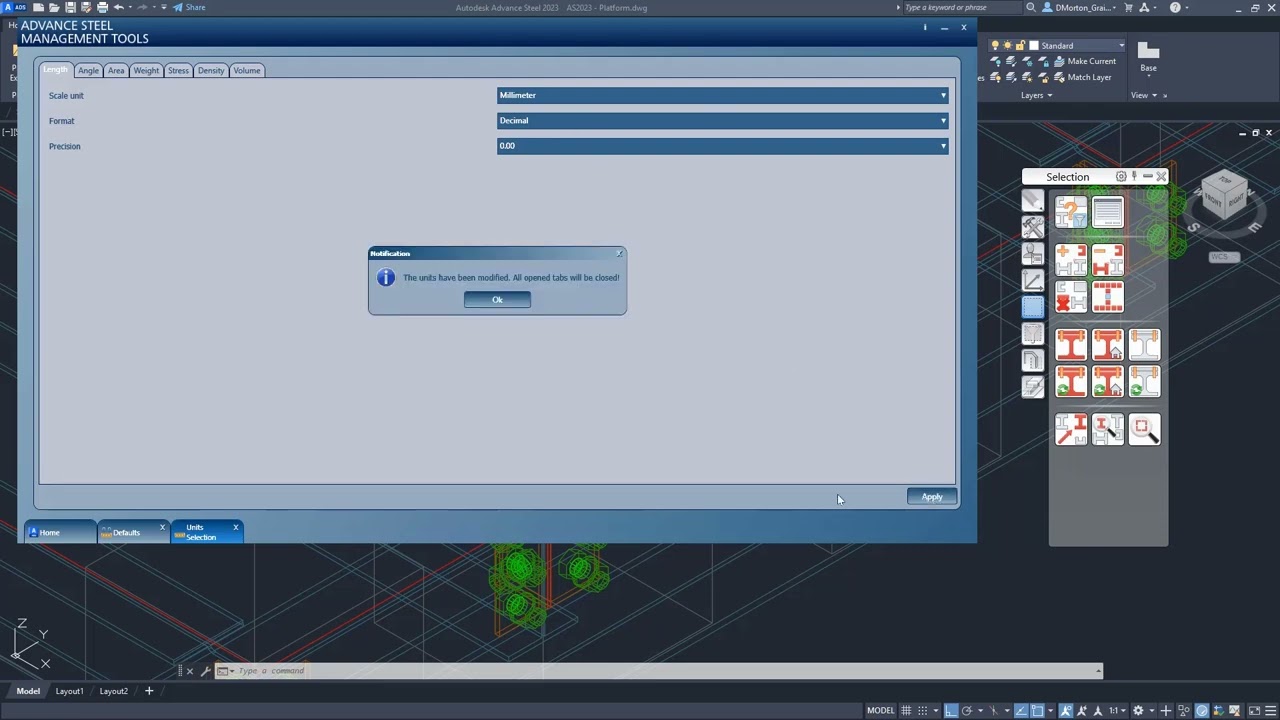Switch to the Model tab

pyautogui.click(x=28, y=691)
